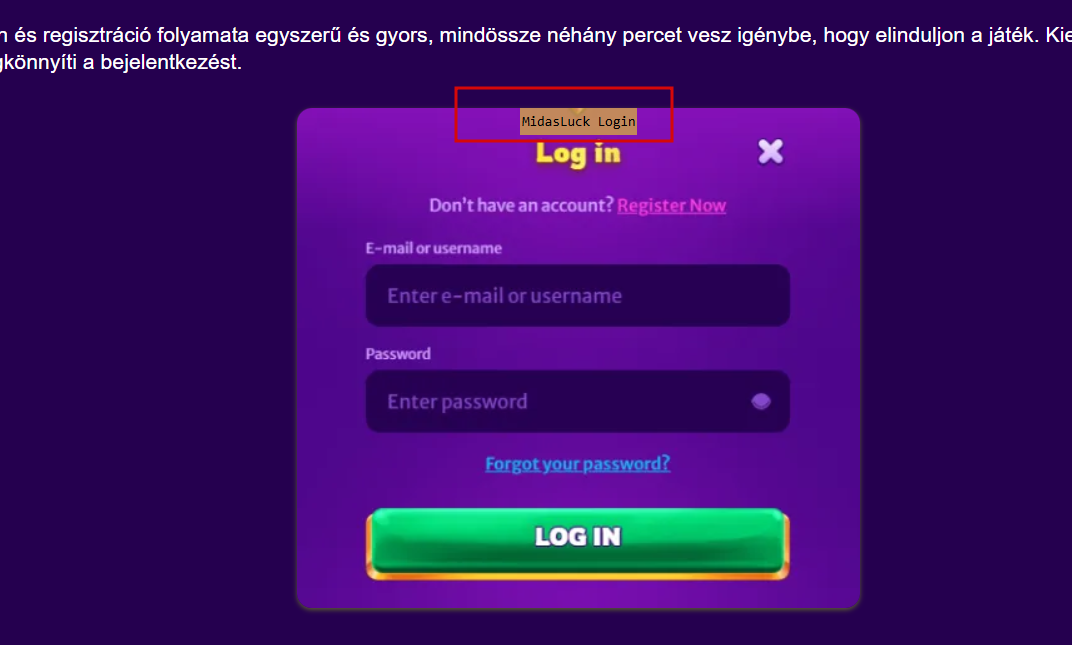The image size is (1072, 645).
Task: Click the orange trim under LOG IN
Action: [x=578, y=576]
